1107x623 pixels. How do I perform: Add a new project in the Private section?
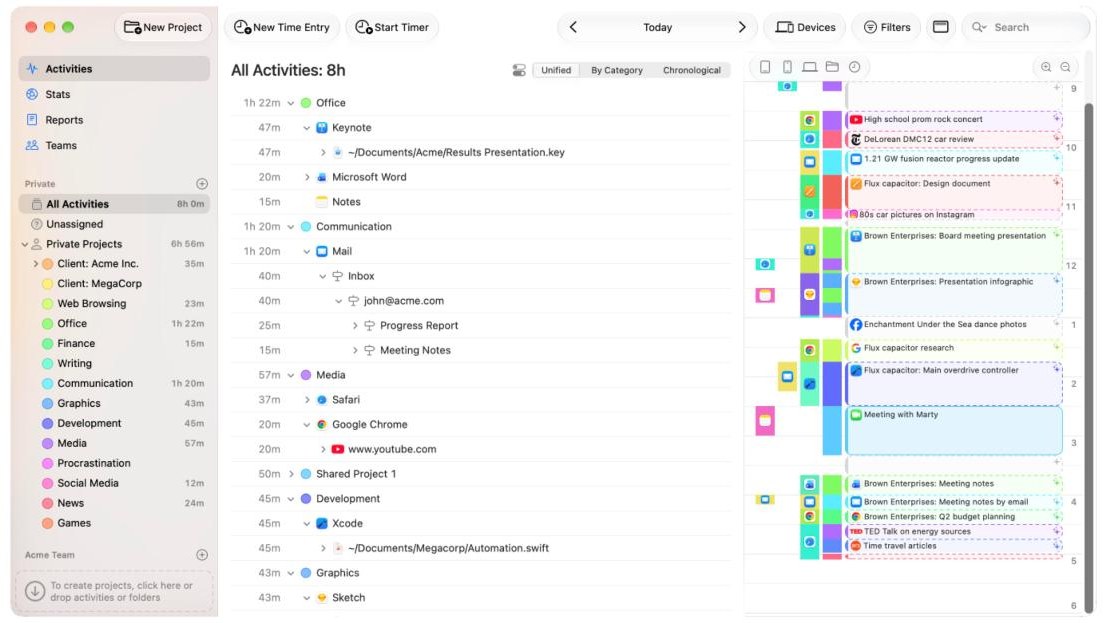click(202, 184)
